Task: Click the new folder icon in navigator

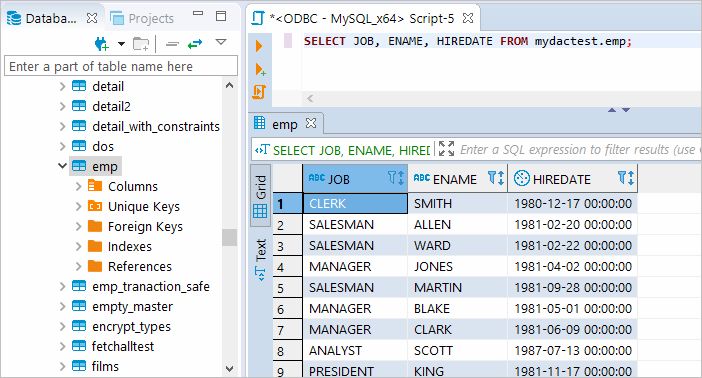Action: [x=141, y=44]
